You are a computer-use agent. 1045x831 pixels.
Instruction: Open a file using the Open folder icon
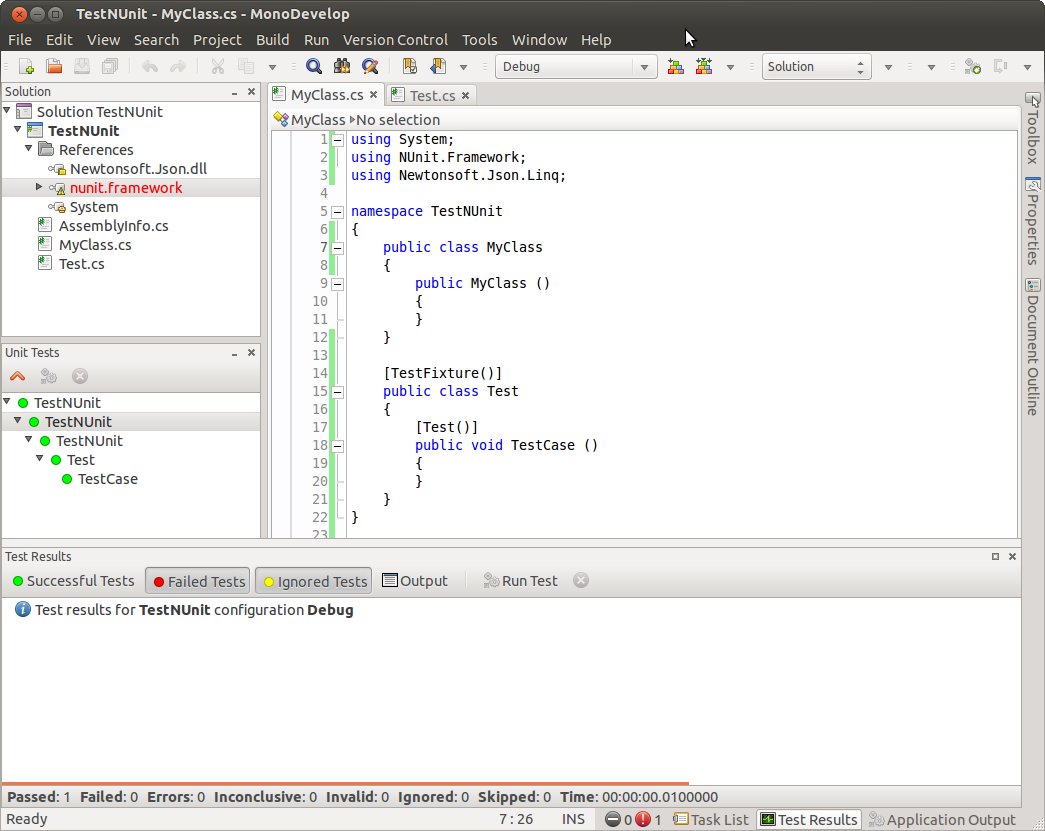[x=54, y=66]
